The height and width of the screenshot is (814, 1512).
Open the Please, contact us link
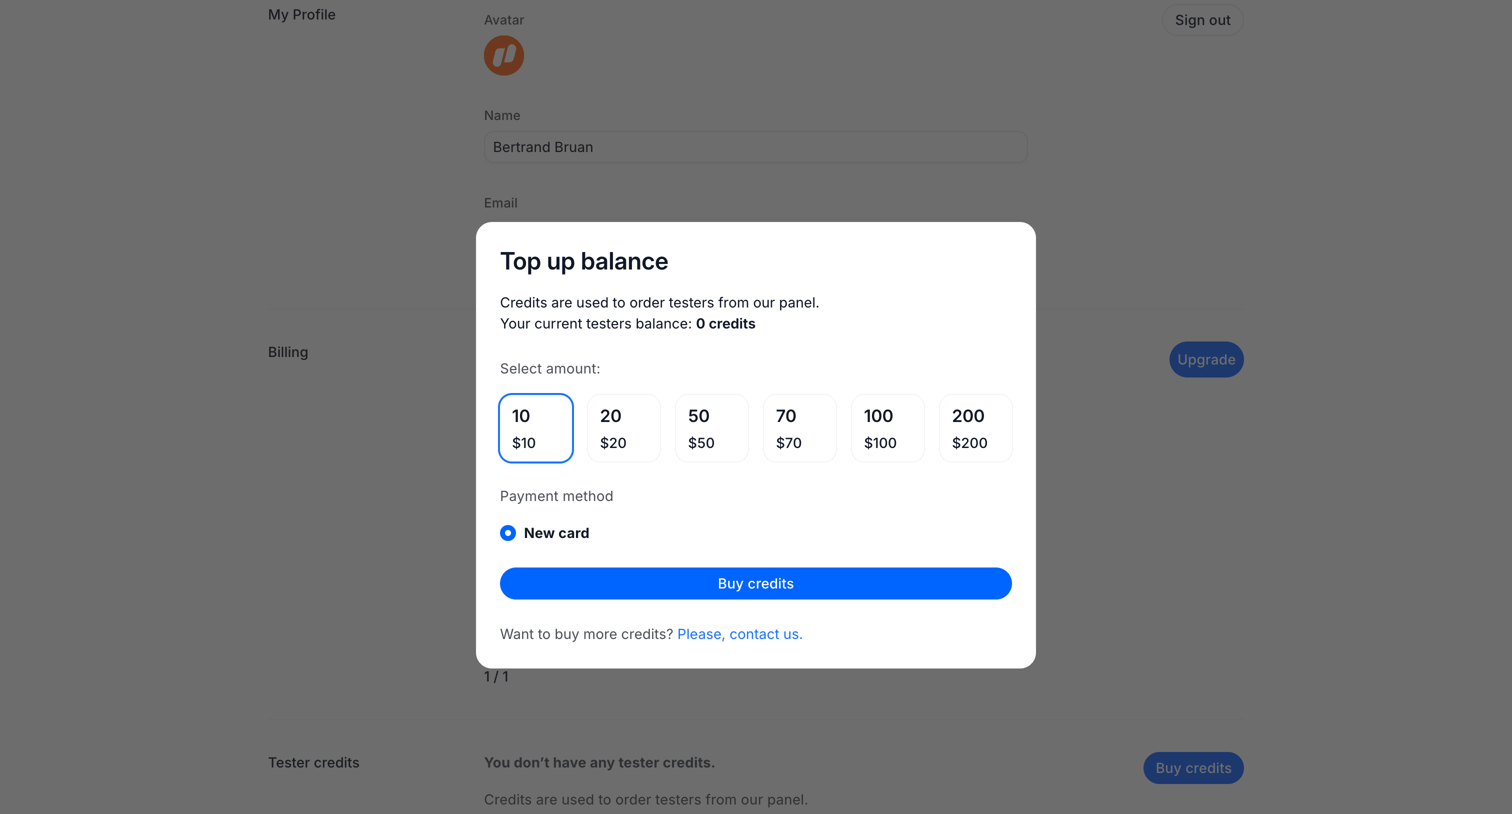pyautogui.click(x=740, y=634)
